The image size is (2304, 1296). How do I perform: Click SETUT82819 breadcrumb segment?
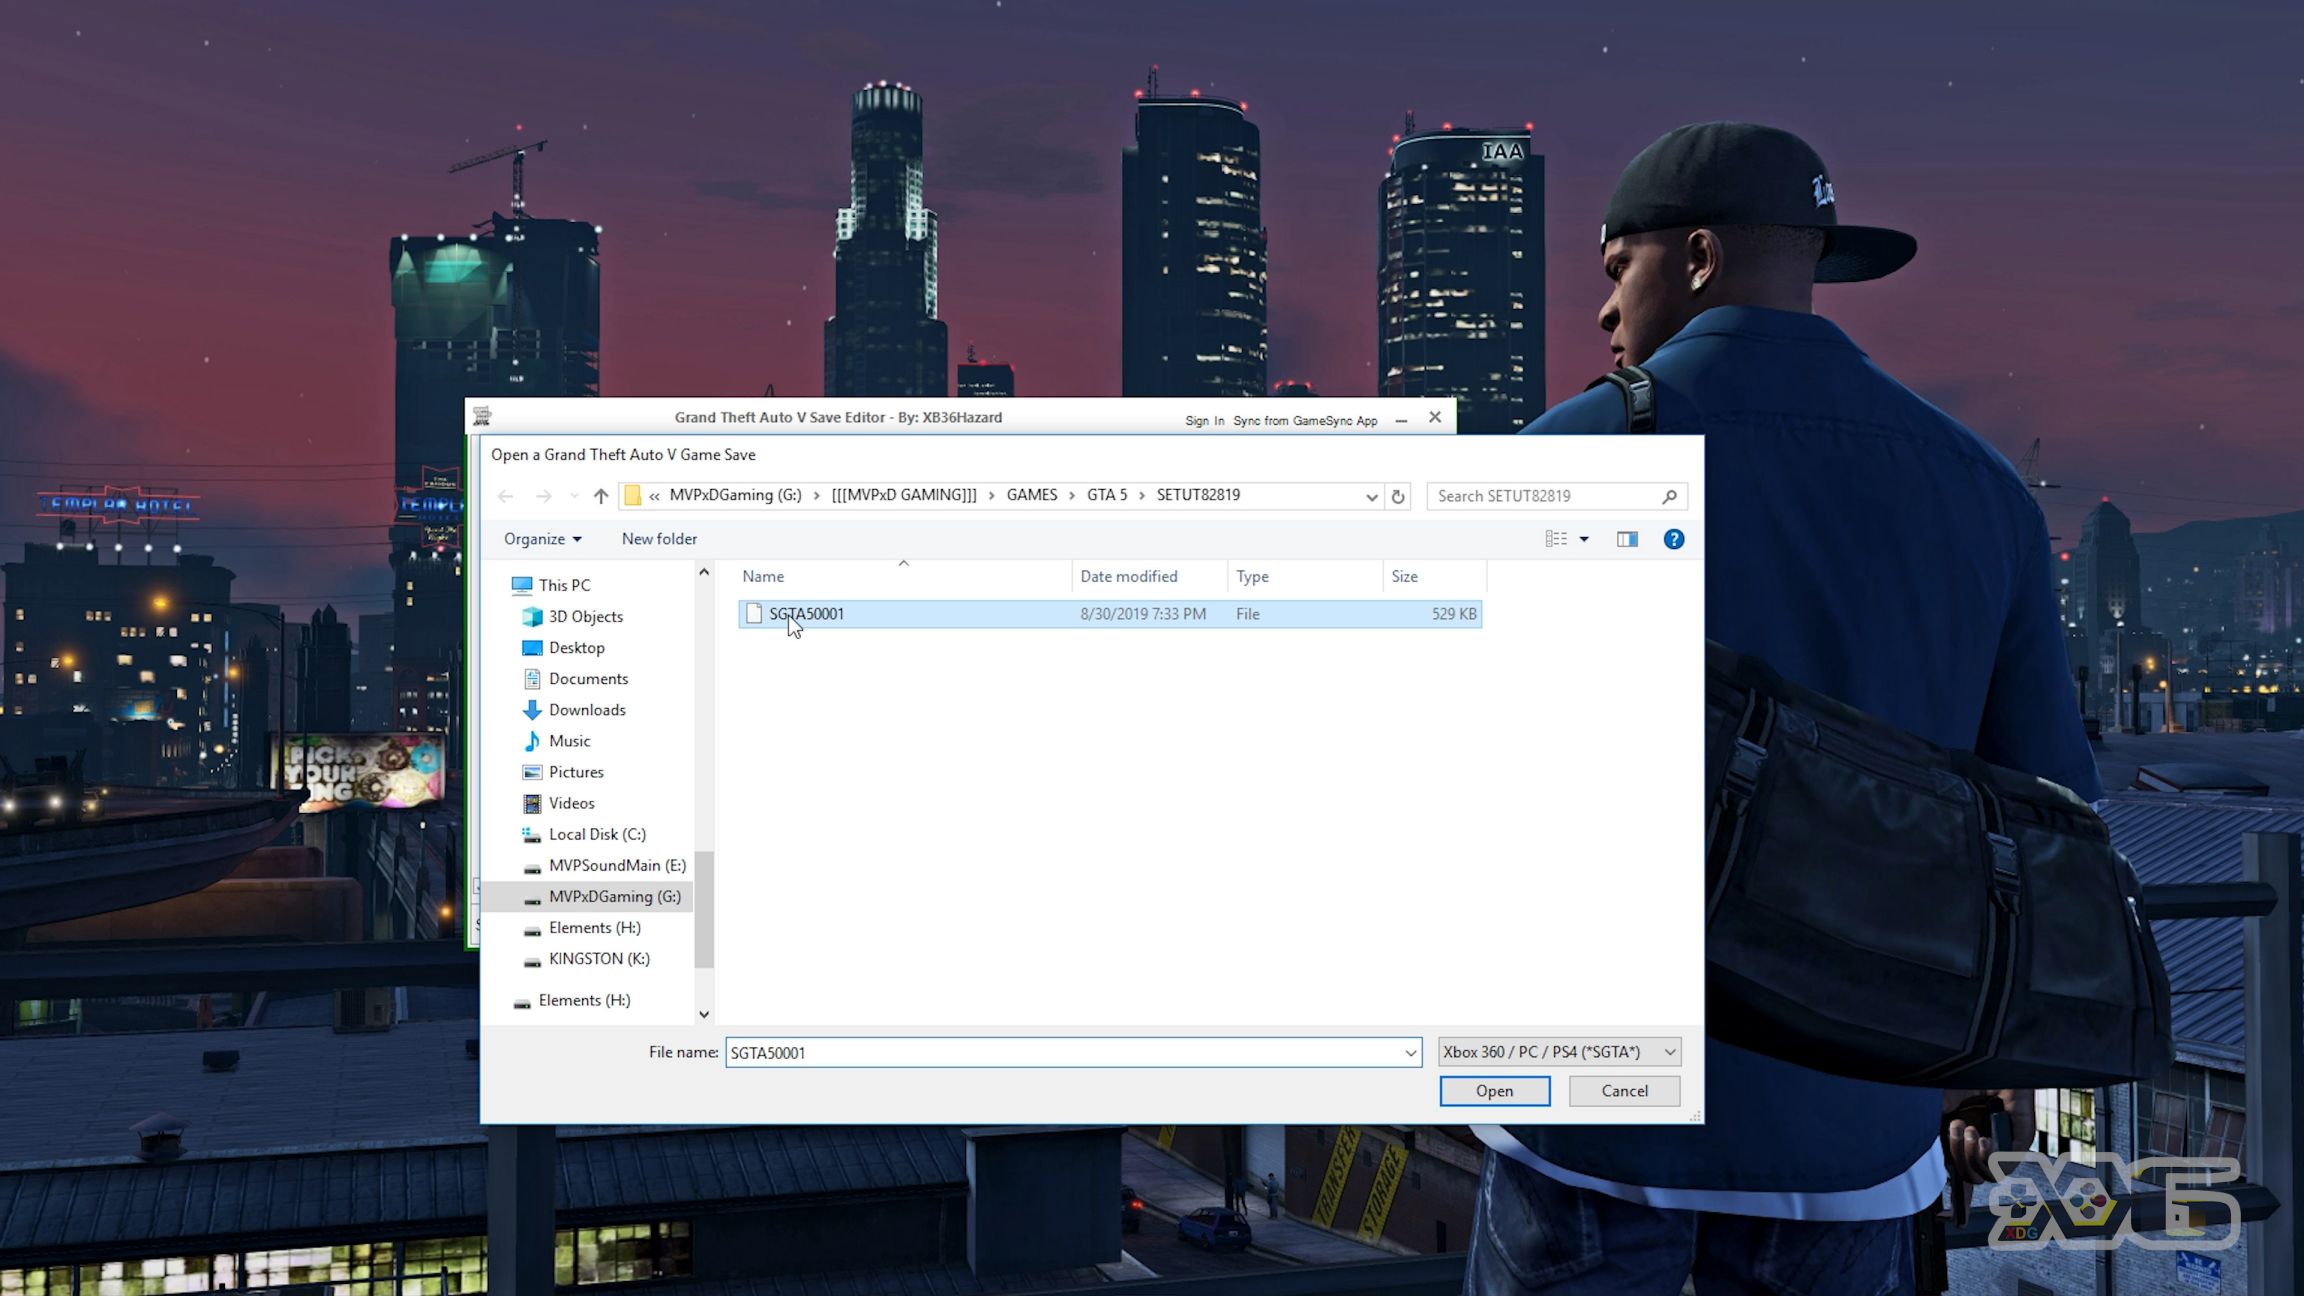coord(1198,495)
